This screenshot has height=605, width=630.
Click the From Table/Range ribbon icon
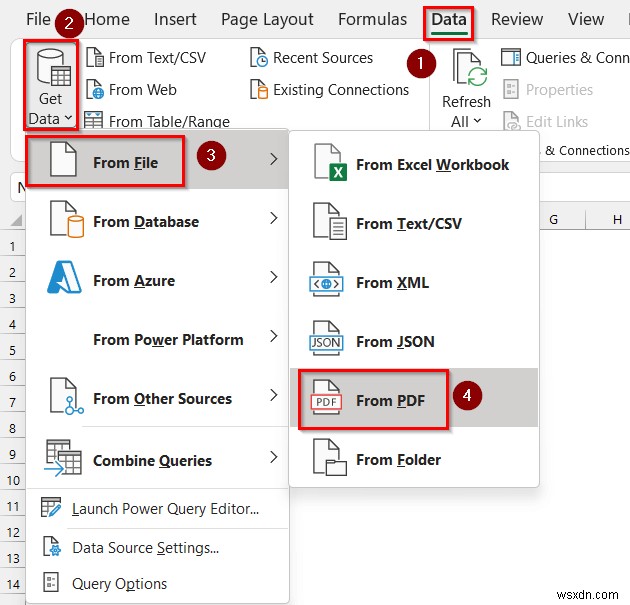point(94,120)
